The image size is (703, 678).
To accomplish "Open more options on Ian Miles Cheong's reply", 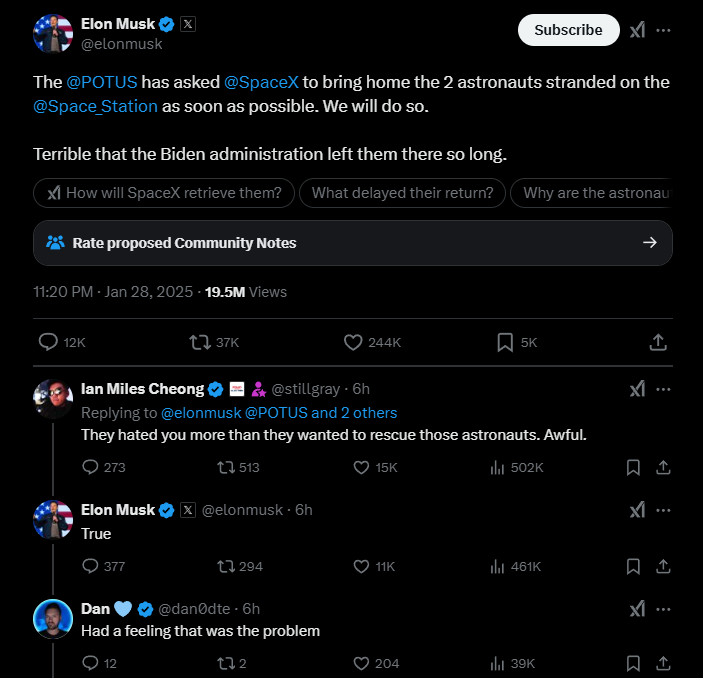I will [663, 389].
